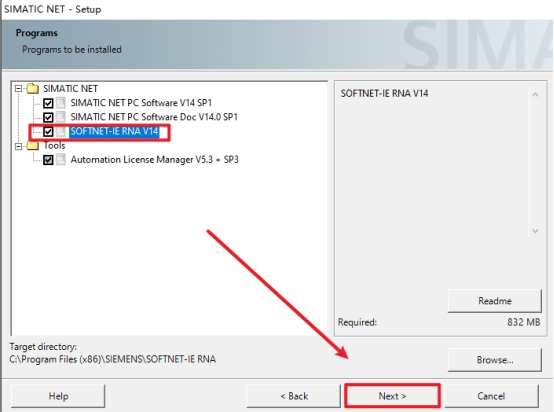Select SIMATIC NET PC Software V14 SP1 row
The height and width of the screenshot is (412, 554).
pyautogui.click(x=141, y=103)
